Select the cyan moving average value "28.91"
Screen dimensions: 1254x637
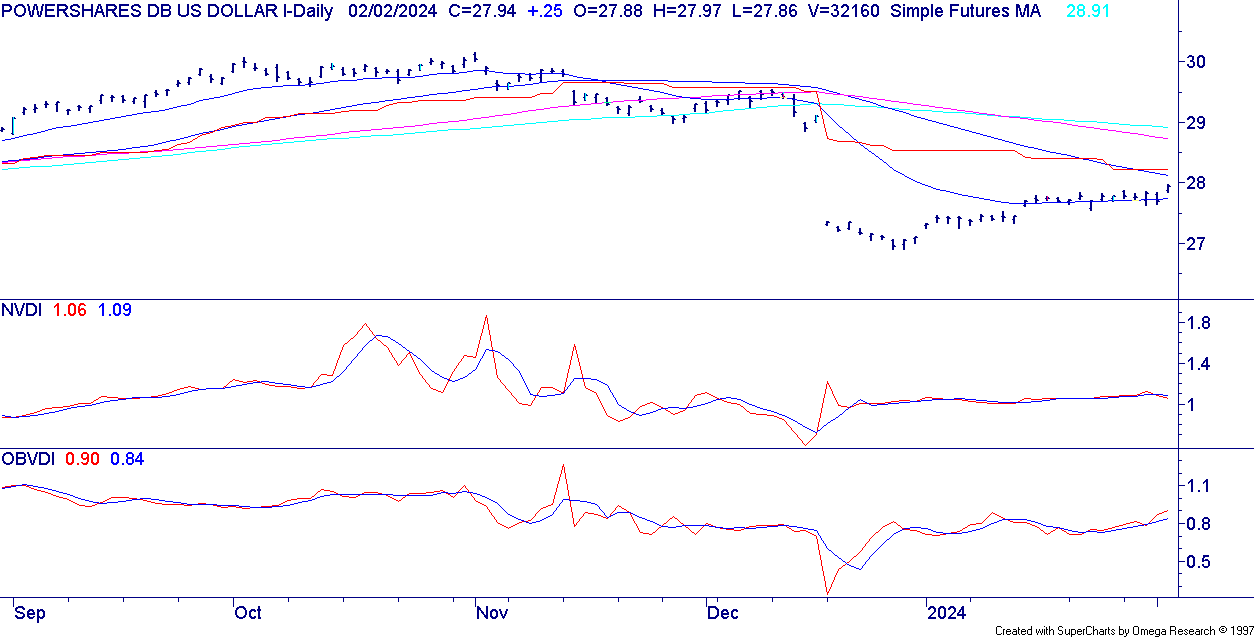tap(1089, 11)
